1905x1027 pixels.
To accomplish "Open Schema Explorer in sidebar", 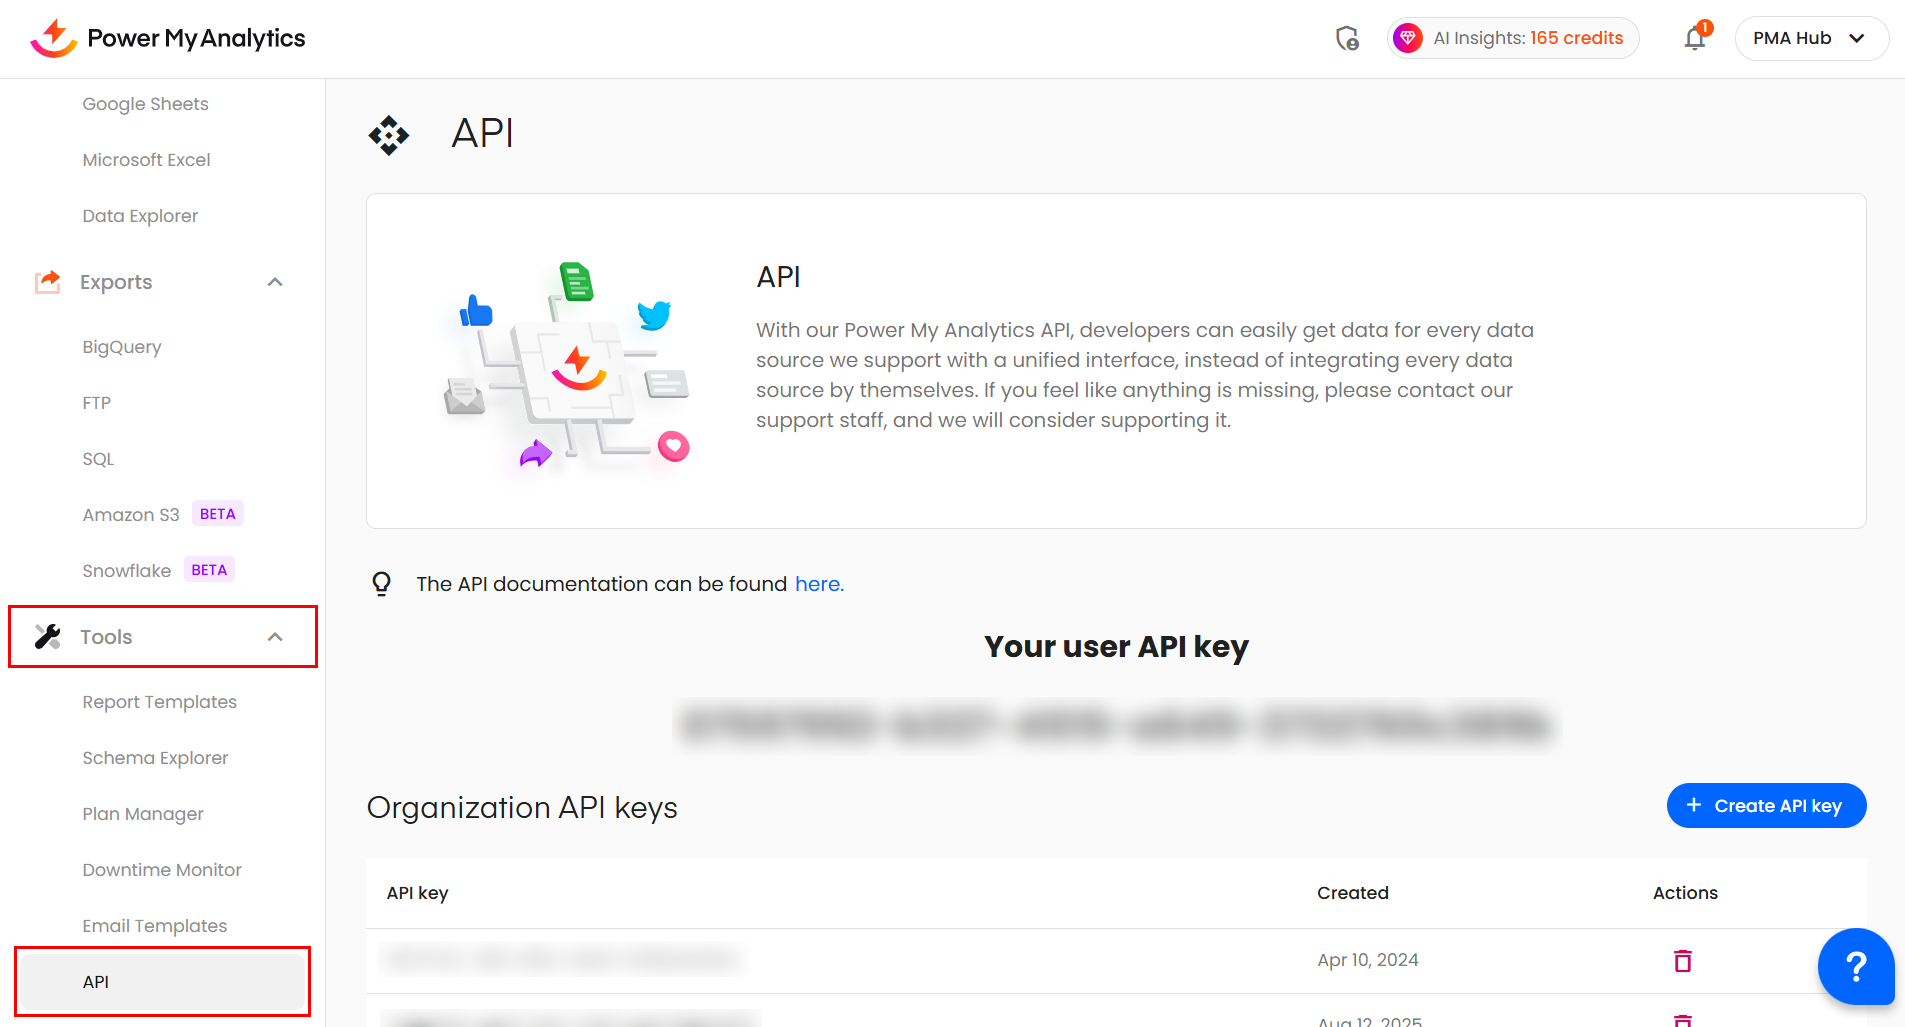I will [155, 758].
